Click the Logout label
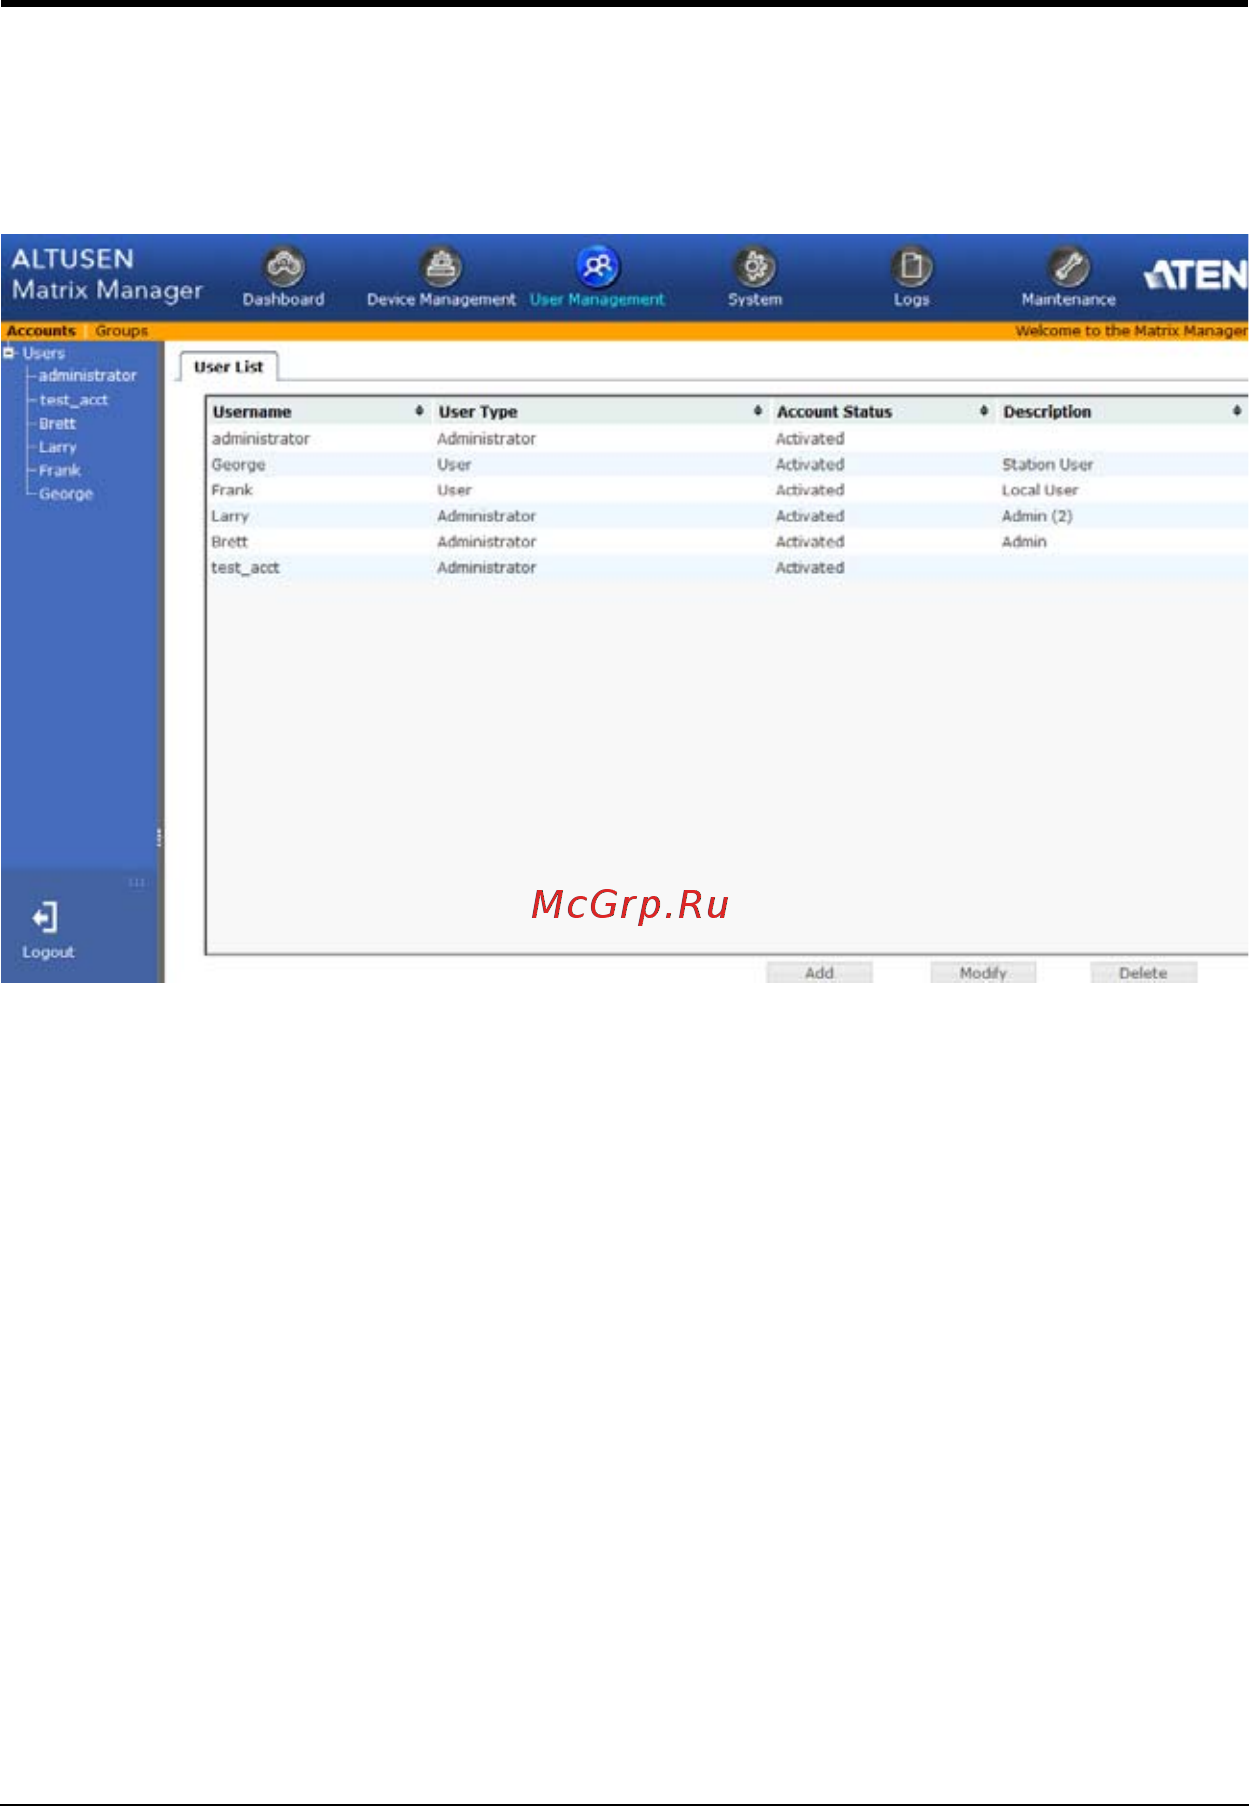This screenshot has height=1806, width=1249. pyautogui.click(x=48, y=953)
